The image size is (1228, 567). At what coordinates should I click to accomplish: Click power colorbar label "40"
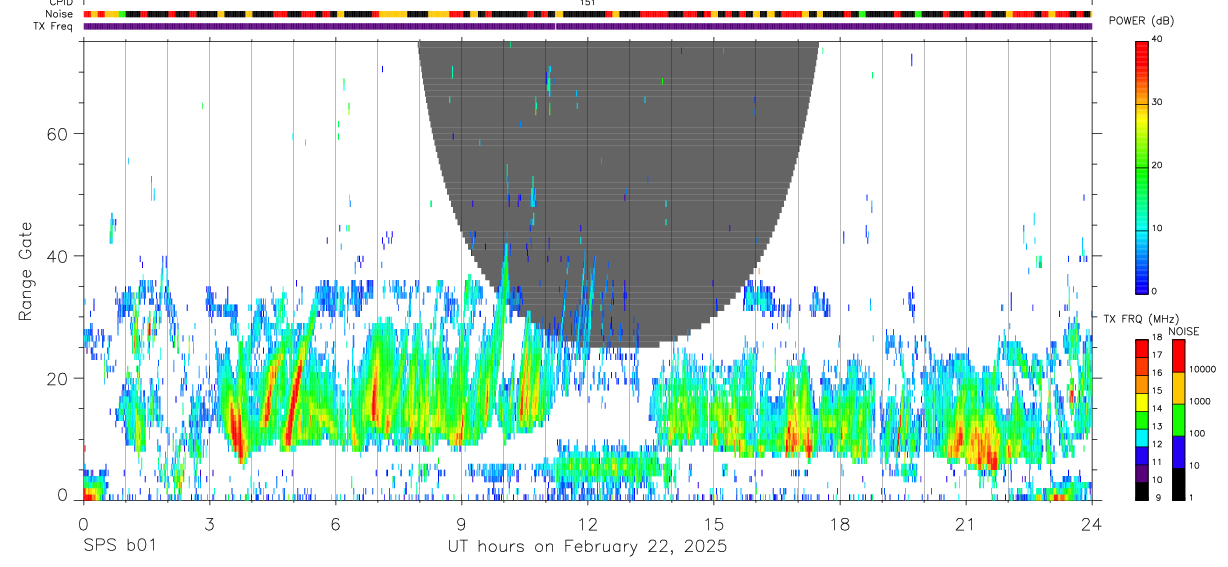pyautogui.click(x=1158, y=40)
